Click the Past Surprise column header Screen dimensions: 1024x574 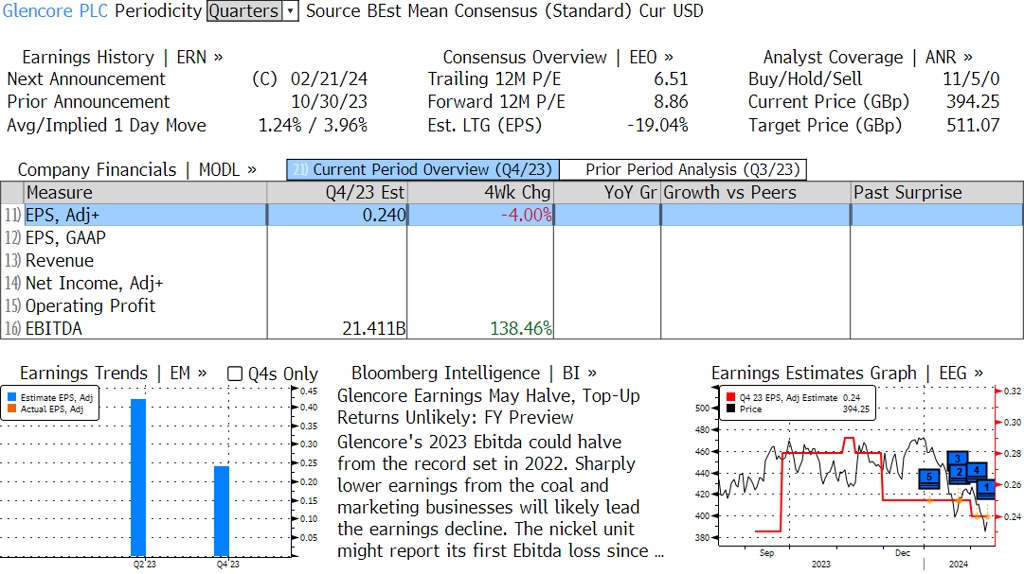937,193
